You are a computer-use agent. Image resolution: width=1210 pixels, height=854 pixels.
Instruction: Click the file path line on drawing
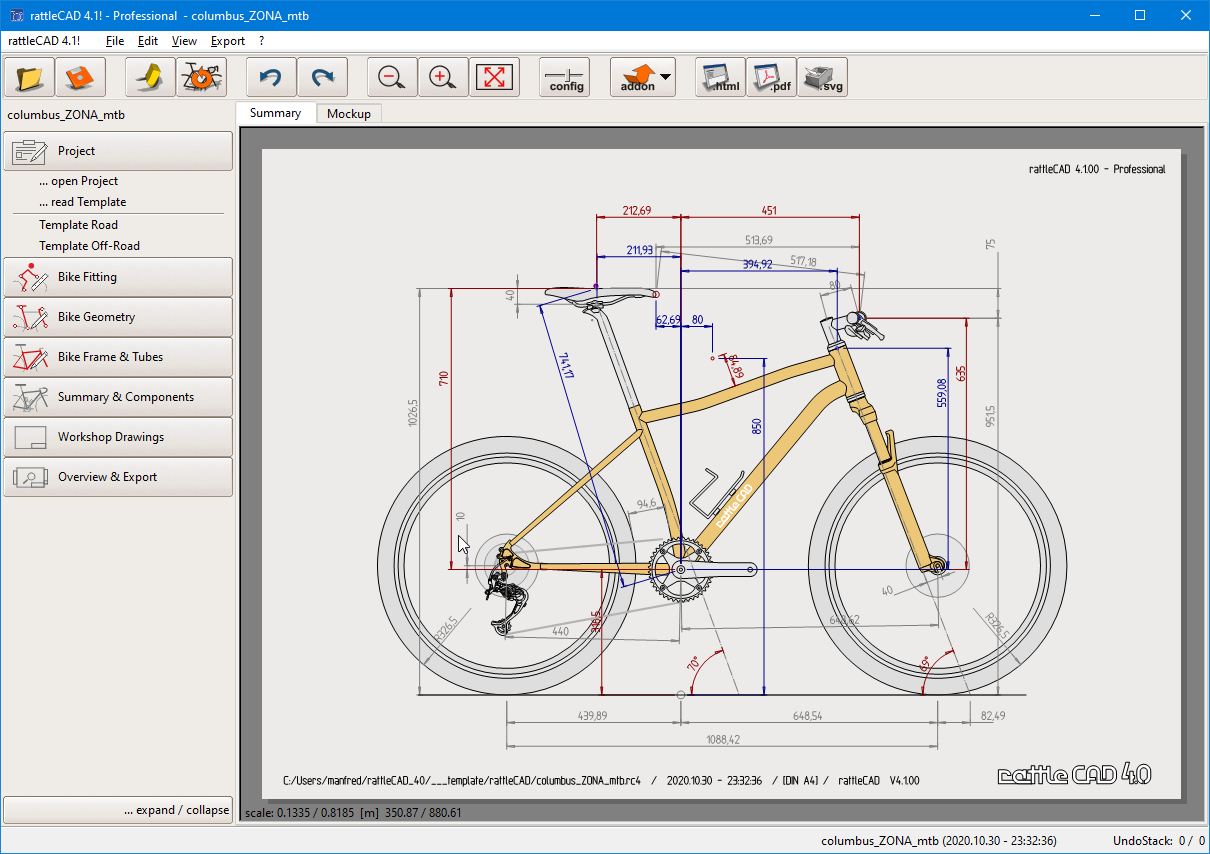[x=601, y=780]
